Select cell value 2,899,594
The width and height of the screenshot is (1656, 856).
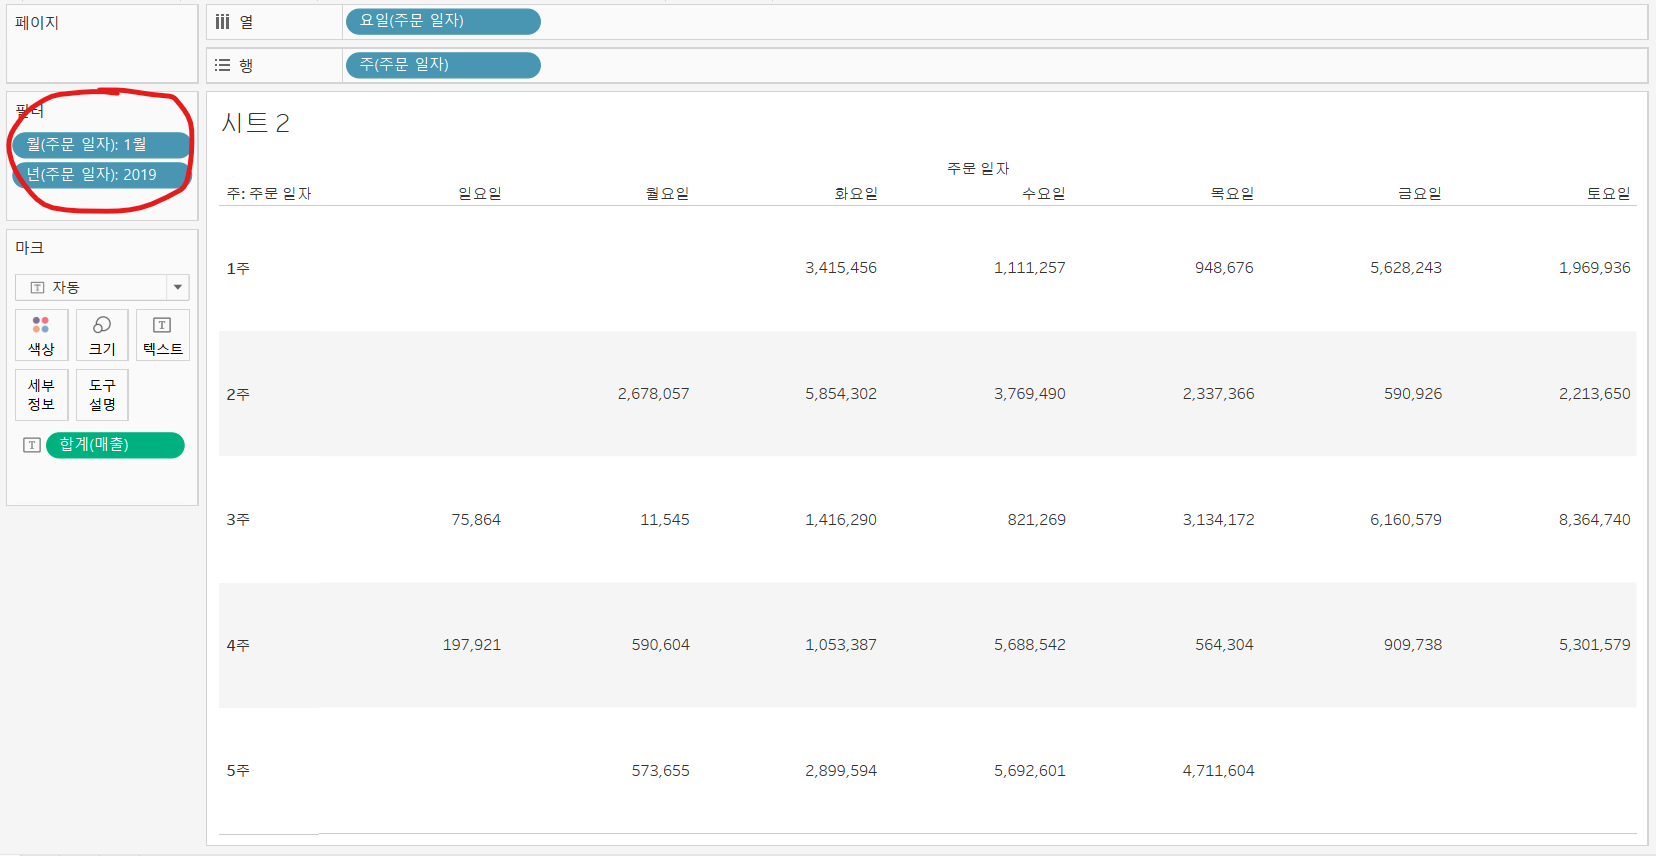pos(841,771)
